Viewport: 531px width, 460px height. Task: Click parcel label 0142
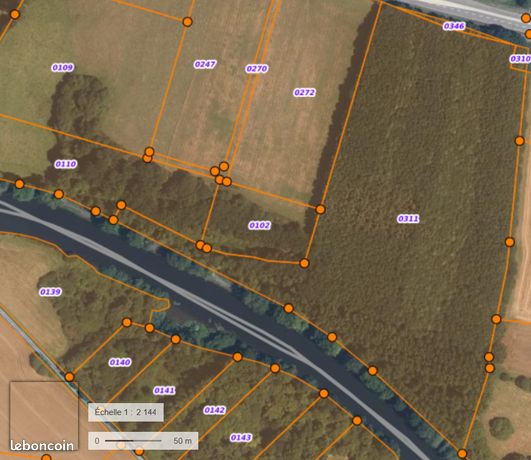[214, 411]
